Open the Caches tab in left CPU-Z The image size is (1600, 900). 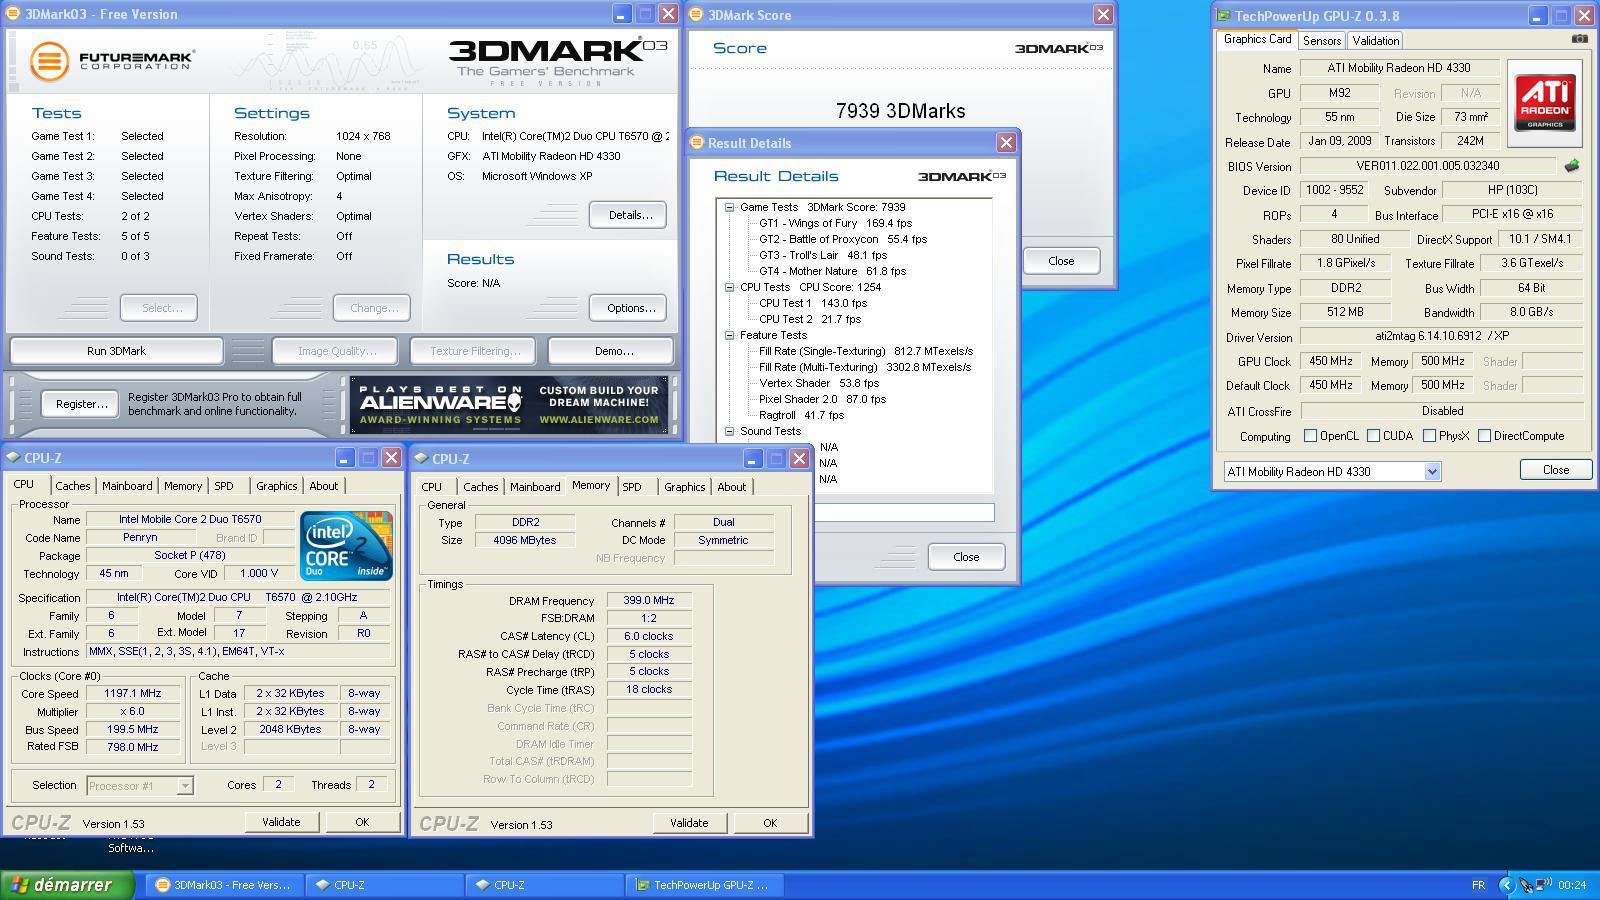coord(73,486)
